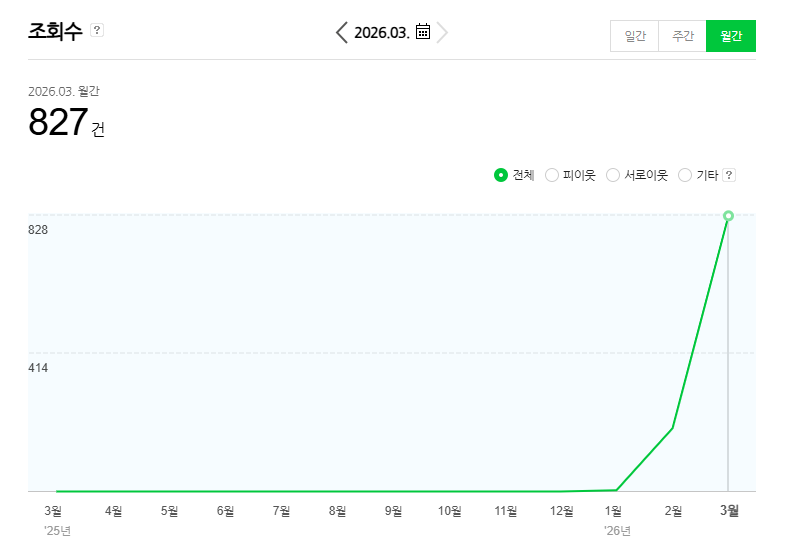This screenshot has height=545, width=788.
Task: Open the calendar date picker icon
Action: coord(423,32)
